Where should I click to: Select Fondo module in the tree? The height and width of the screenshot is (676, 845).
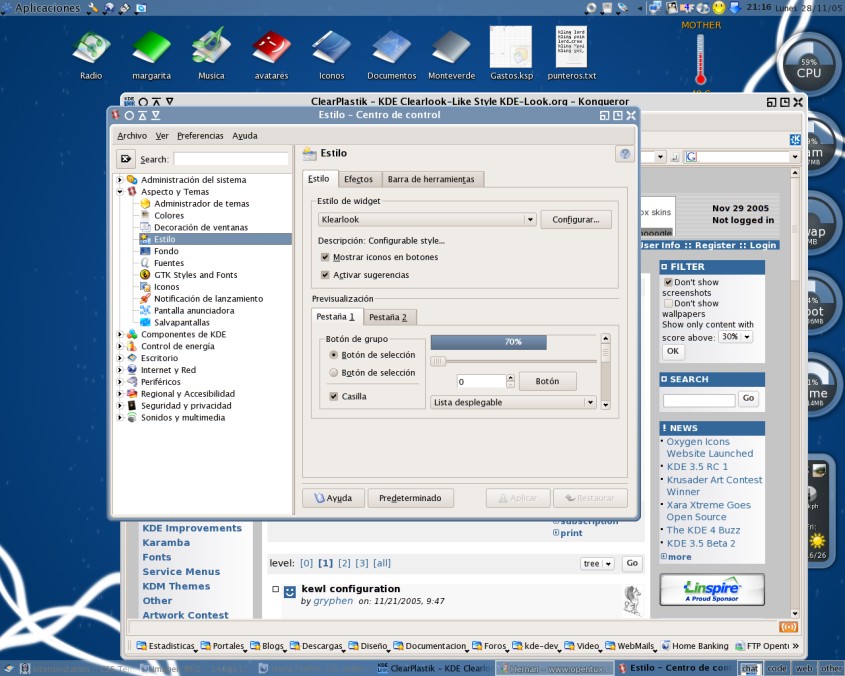coord(166,251)
